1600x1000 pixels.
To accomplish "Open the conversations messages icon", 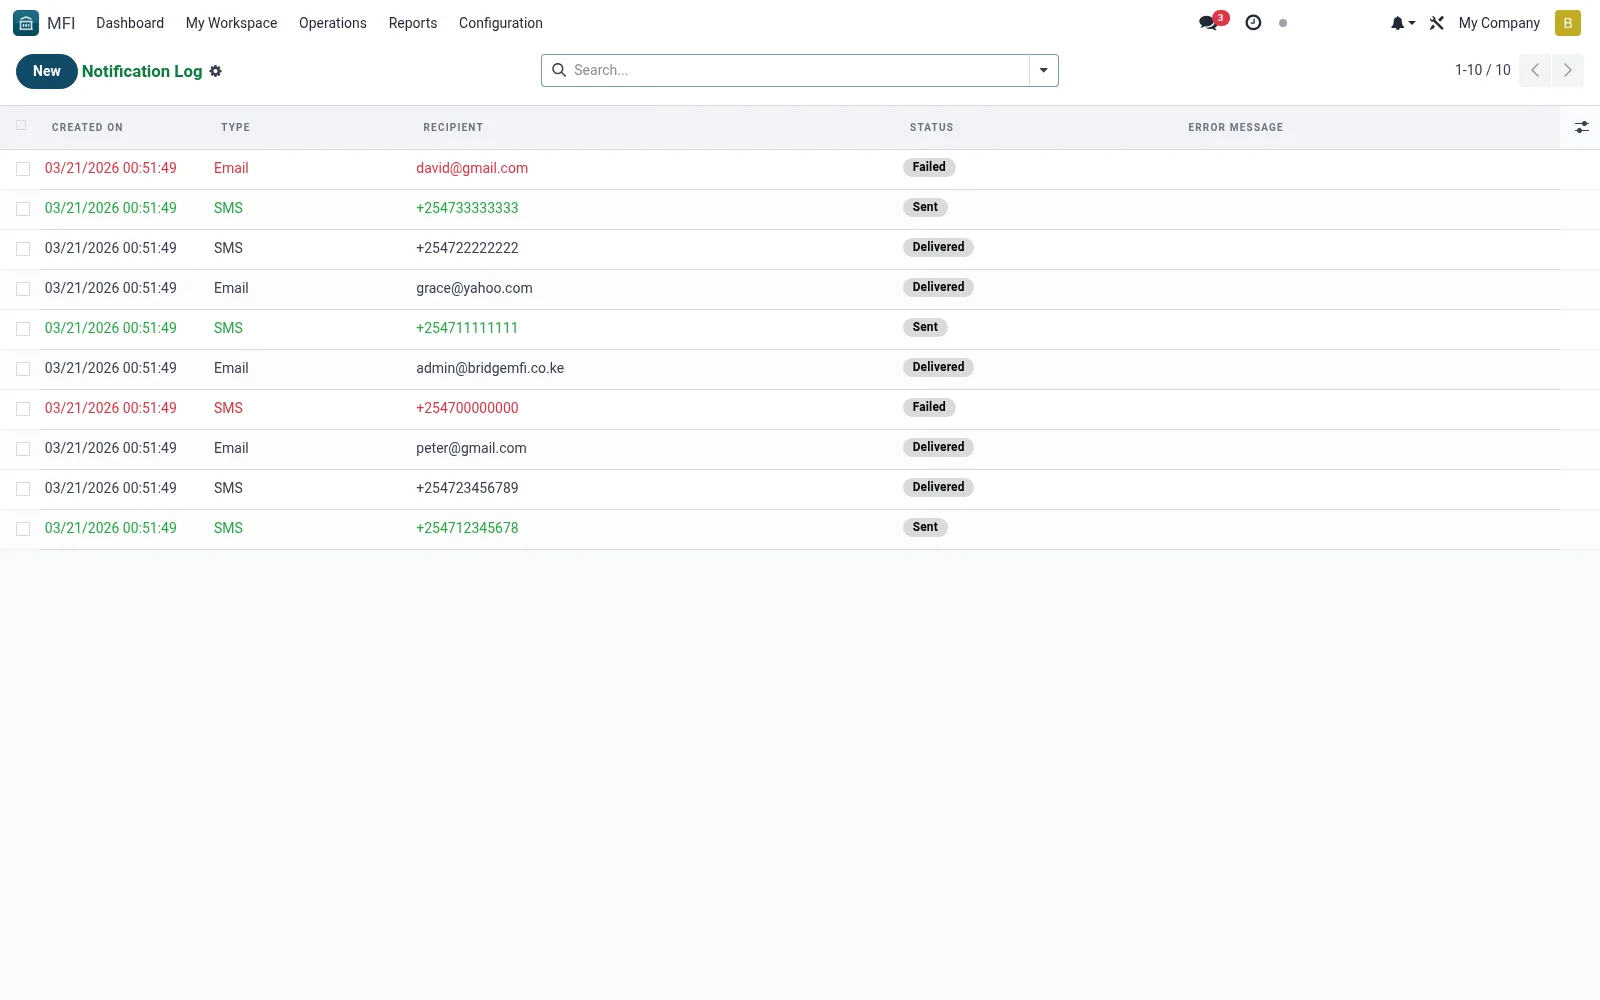I will [1210, 22].
